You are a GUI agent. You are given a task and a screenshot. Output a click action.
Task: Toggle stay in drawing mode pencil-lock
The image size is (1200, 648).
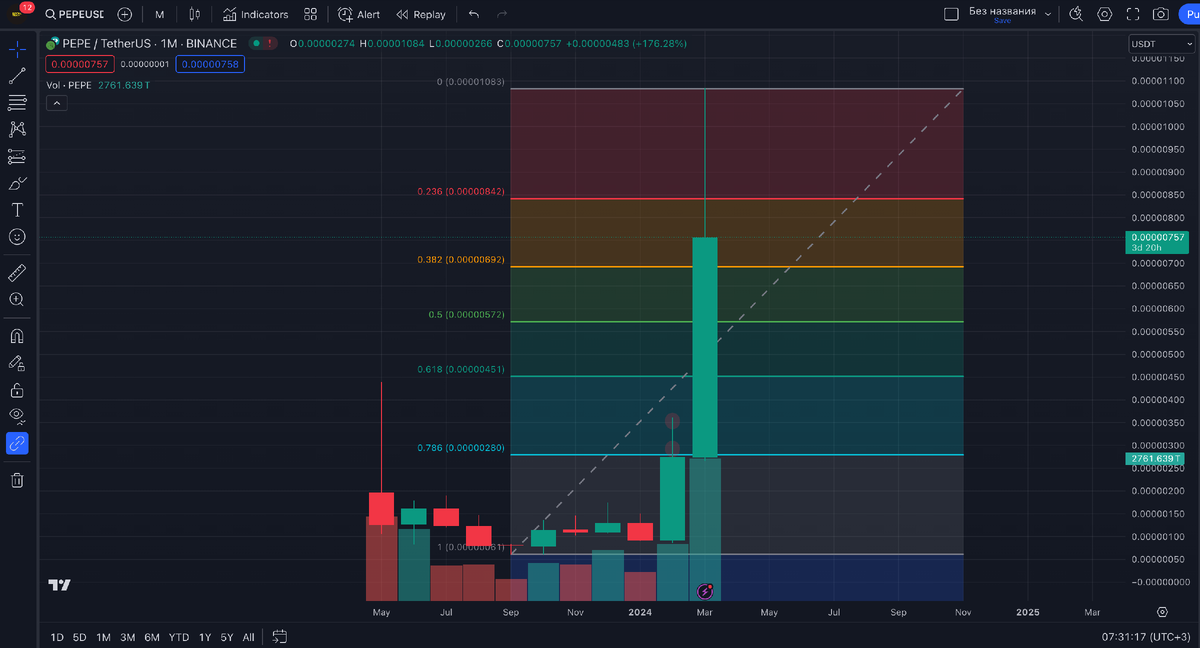pos(17,363)
